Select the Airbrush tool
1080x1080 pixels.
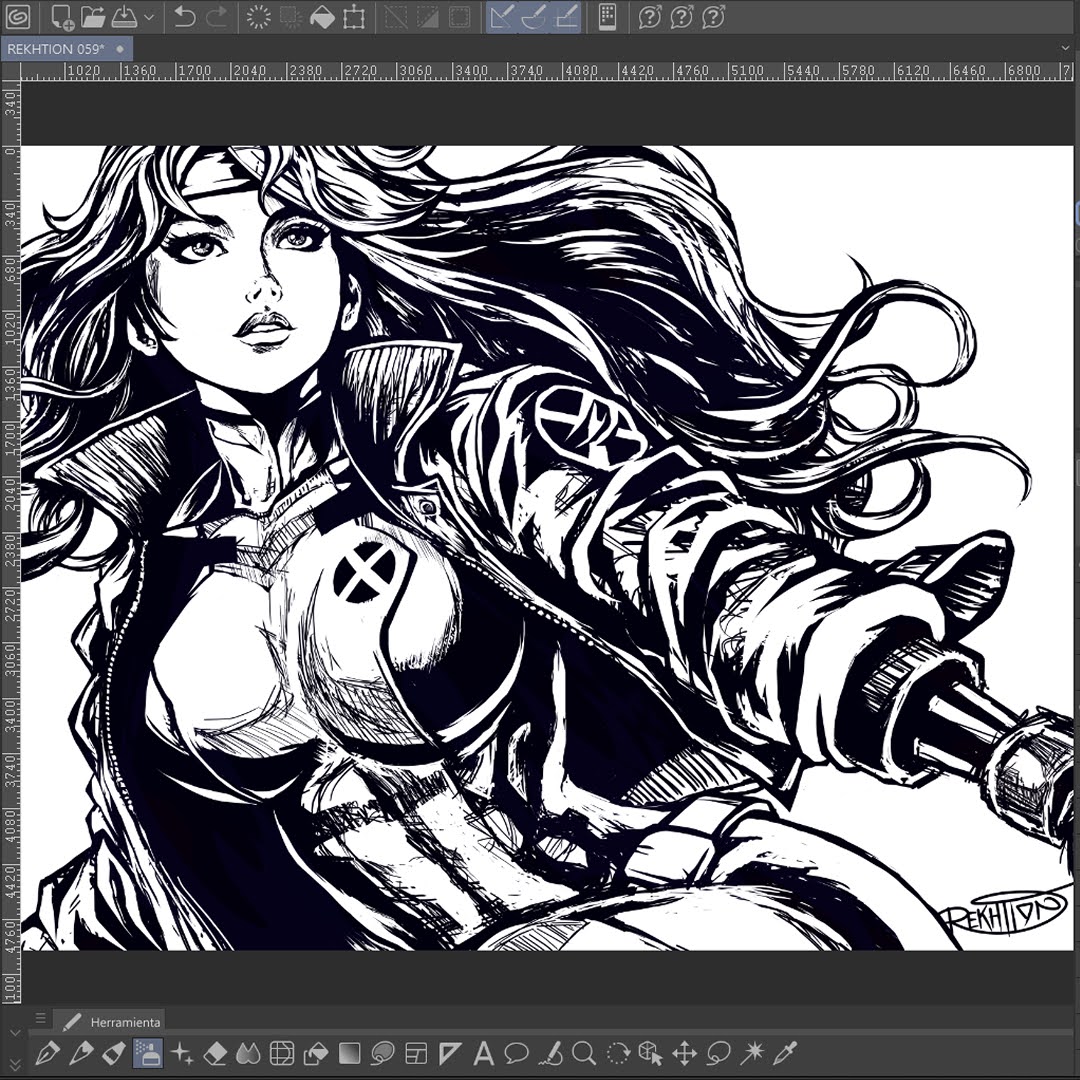click(148, 1053)
